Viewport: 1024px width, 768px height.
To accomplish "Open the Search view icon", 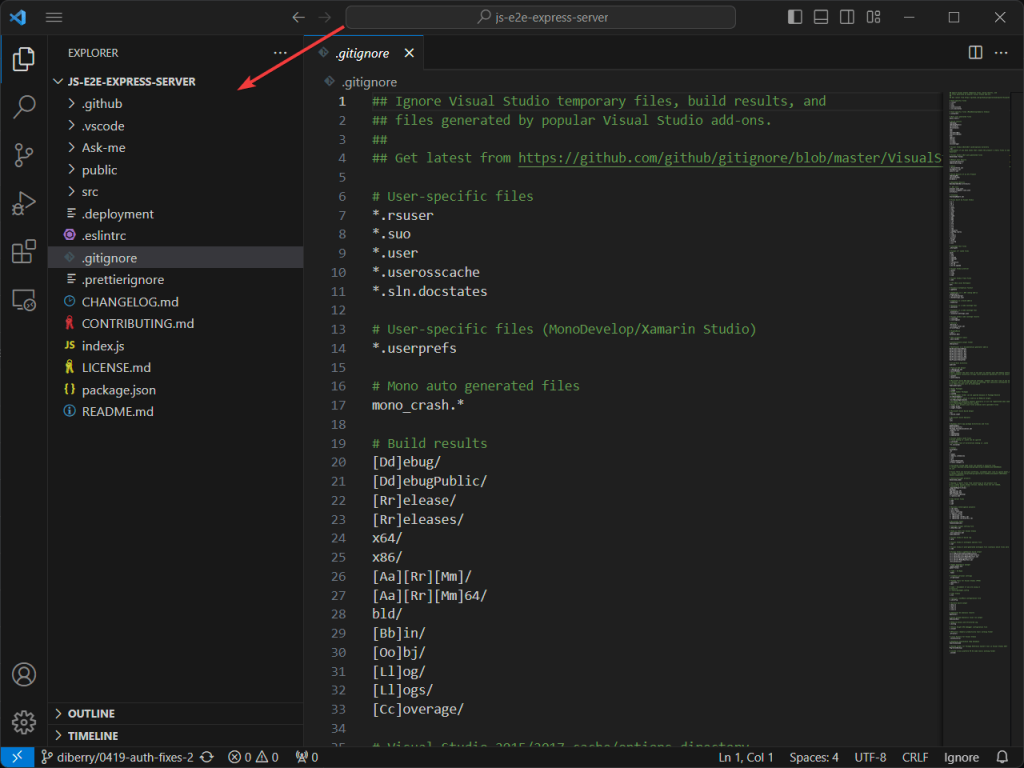I will [x=24, y=106].
